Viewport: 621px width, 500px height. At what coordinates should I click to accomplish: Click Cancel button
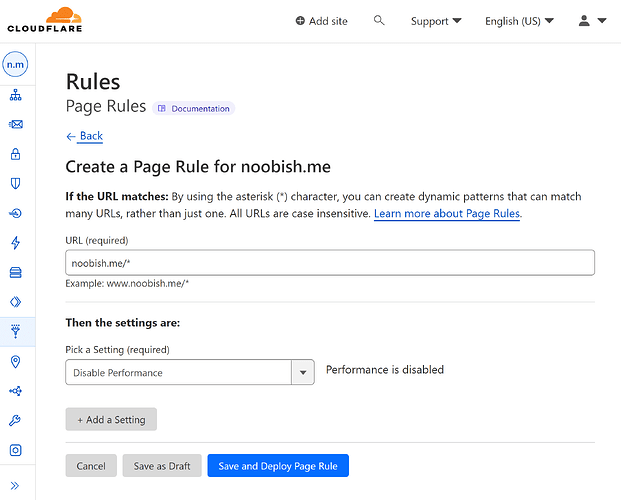91,466
